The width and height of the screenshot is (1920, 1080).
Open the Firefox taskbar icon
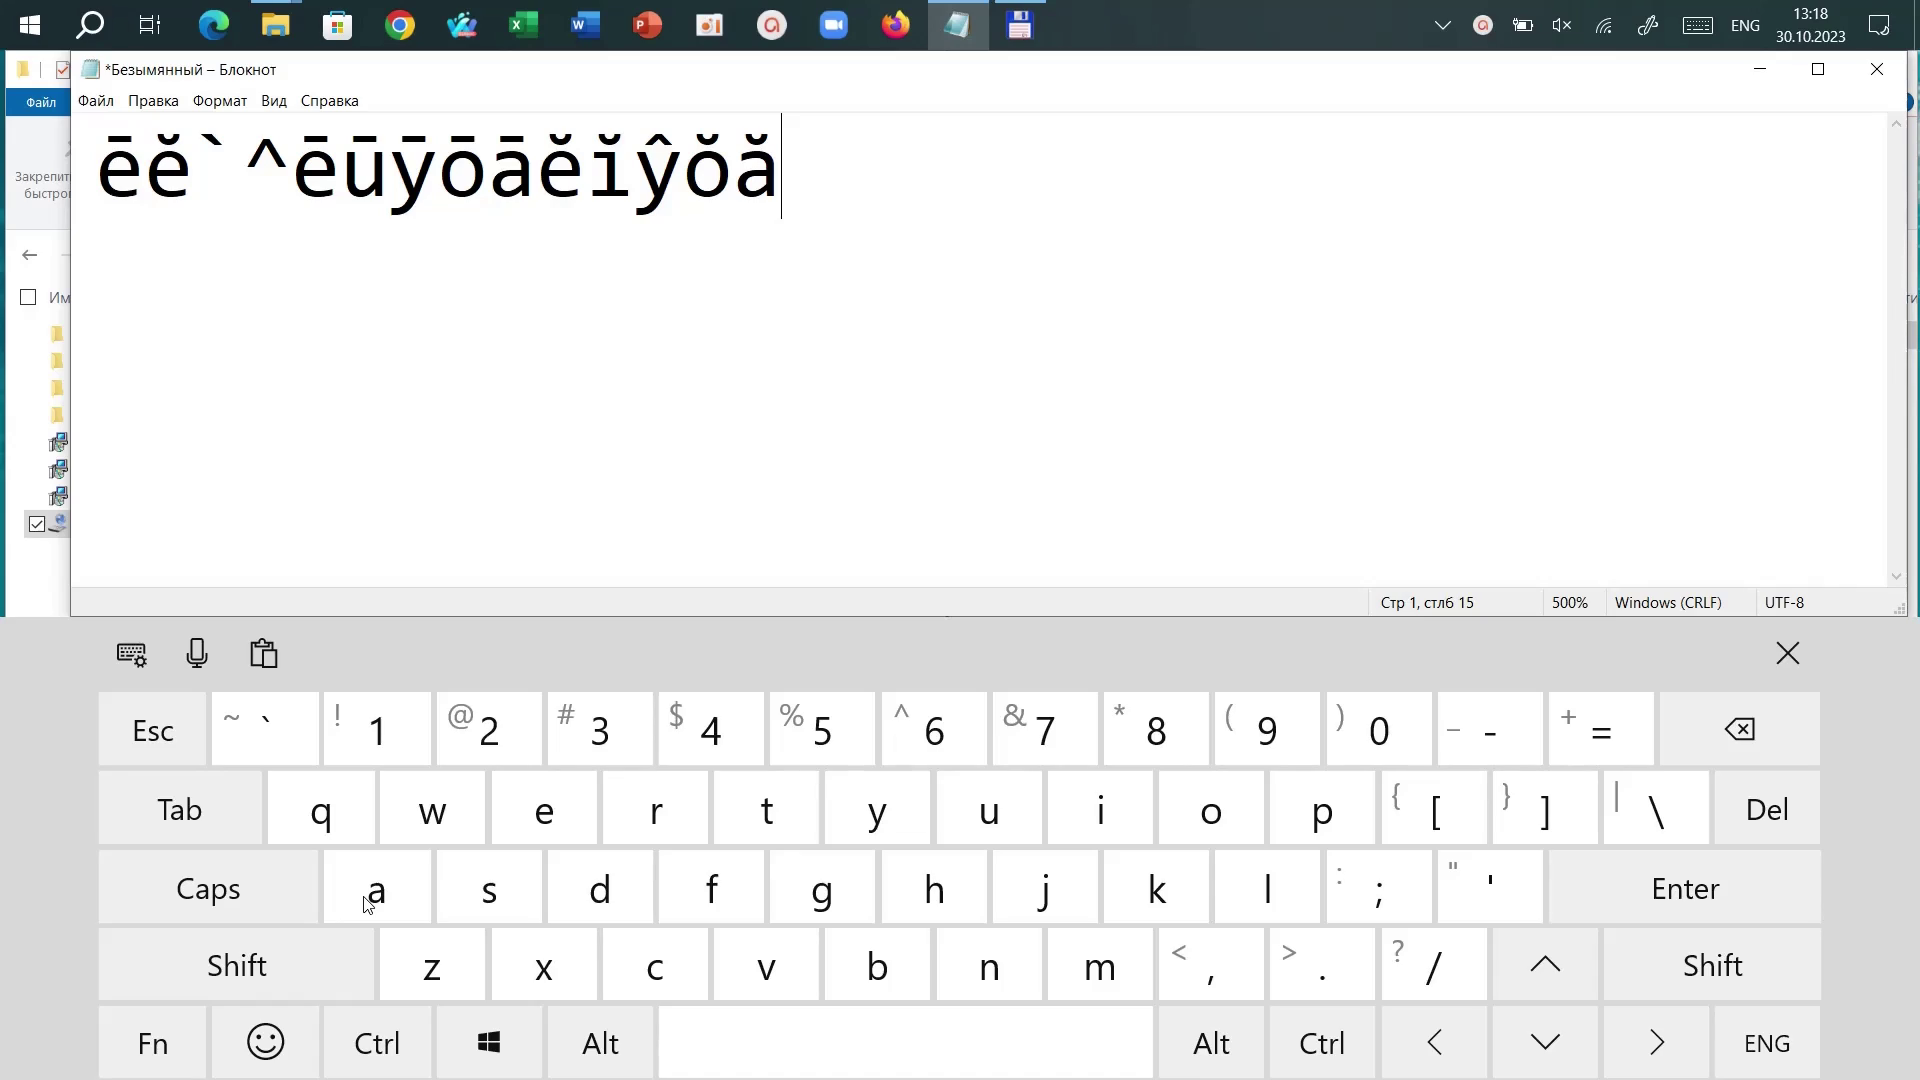point(895,25)
